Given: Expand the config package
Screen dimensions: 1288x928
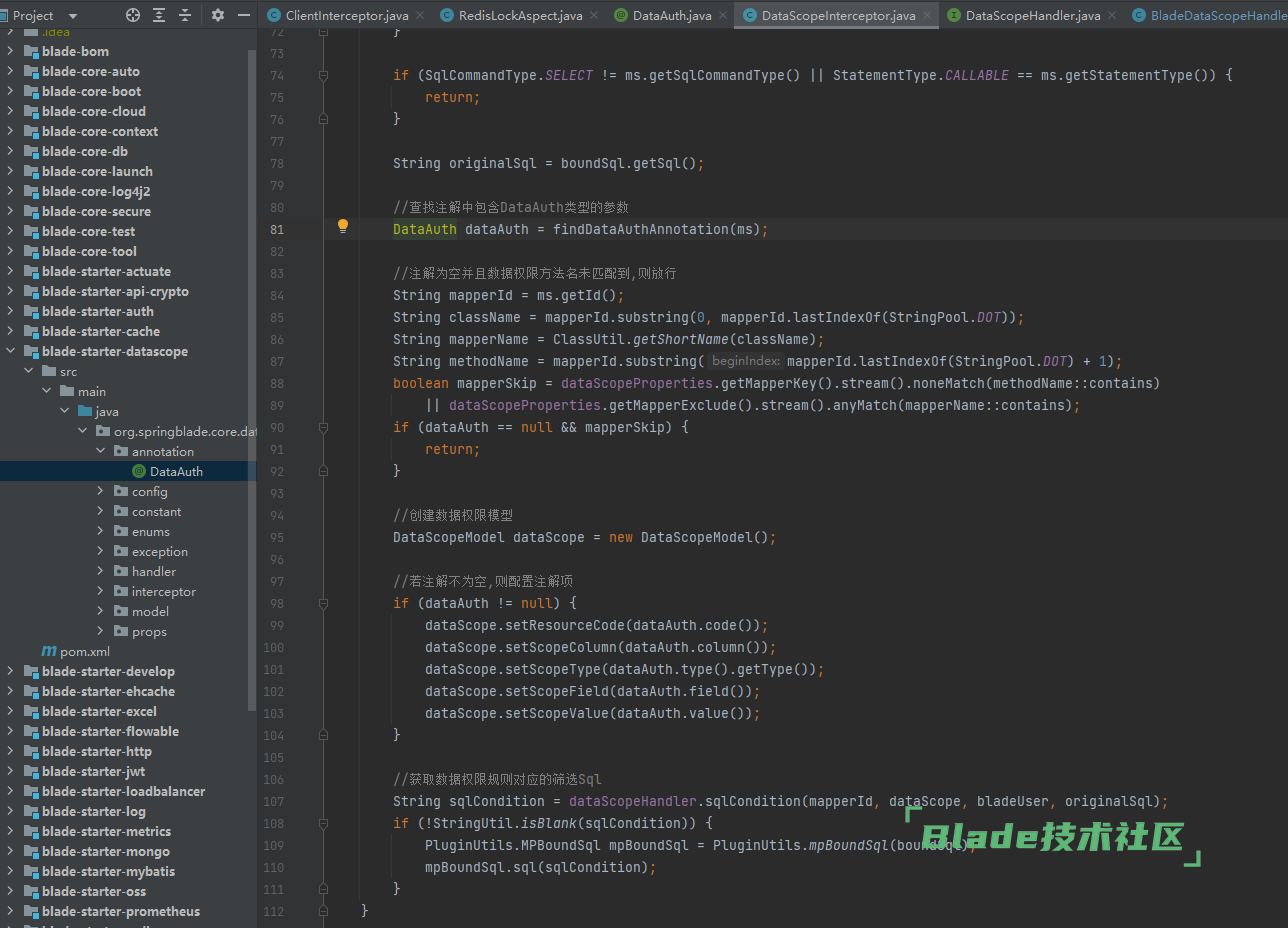Looking at the screenshot, I should coord(100,491).
